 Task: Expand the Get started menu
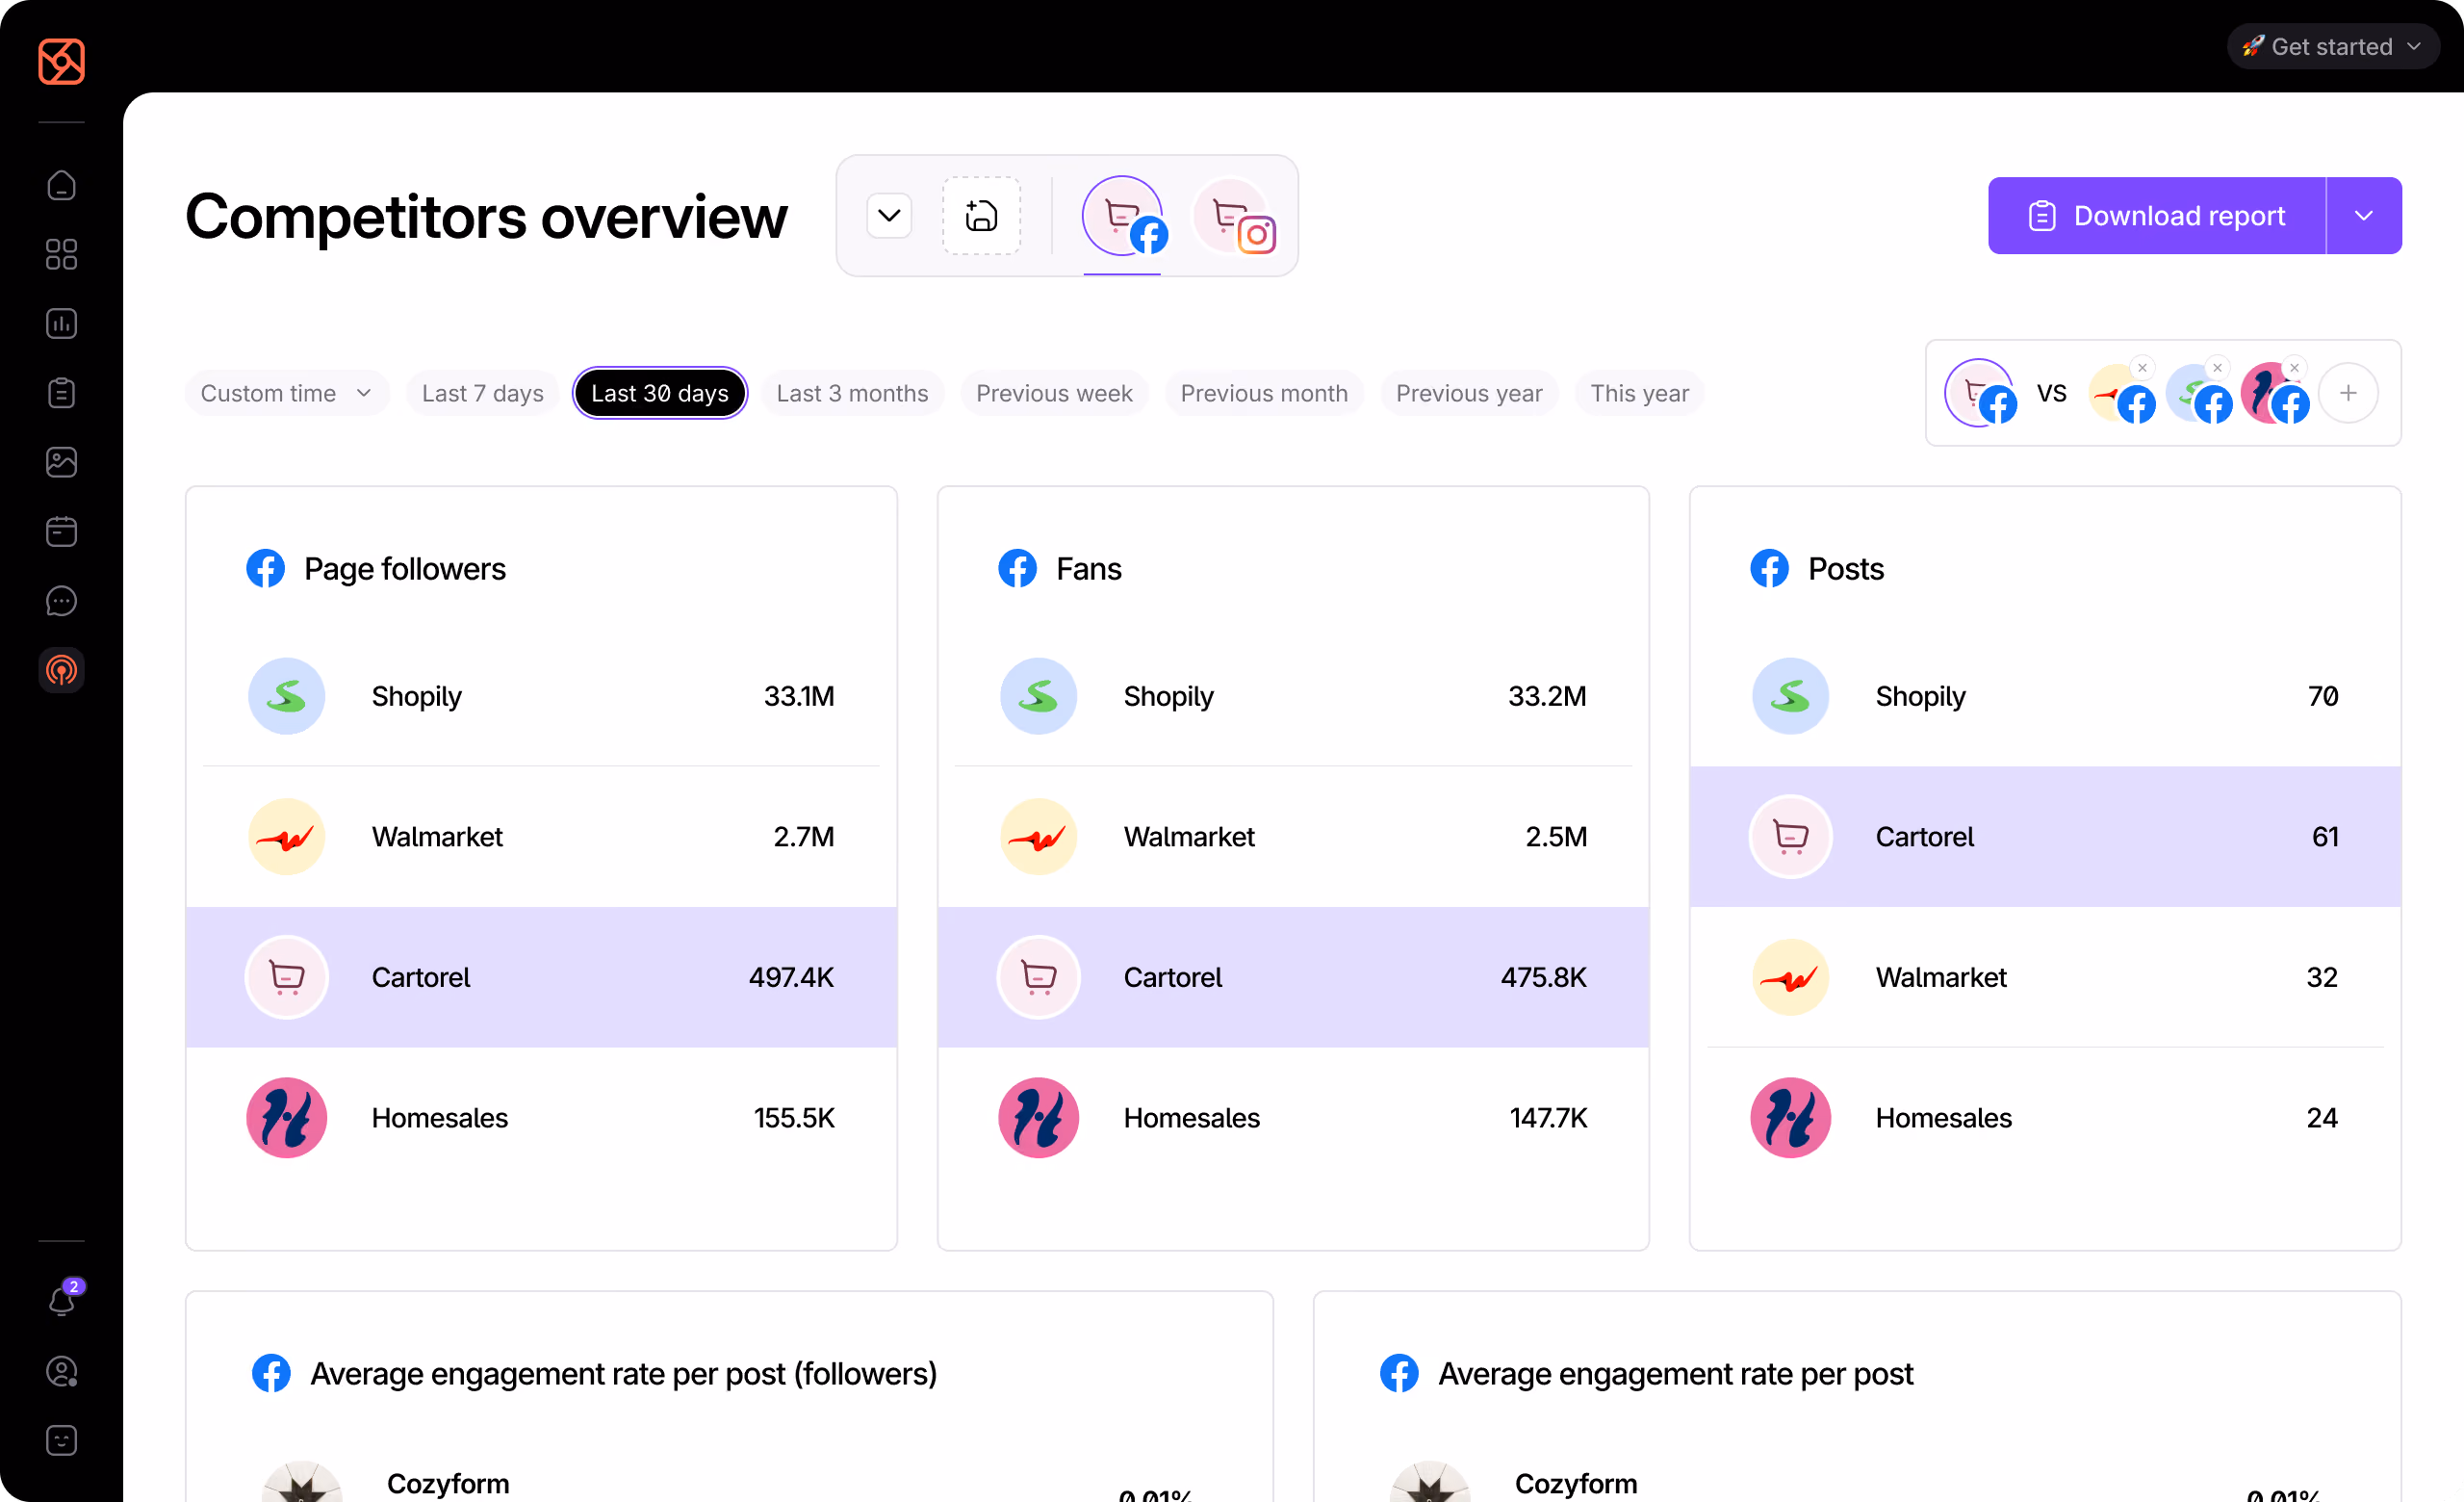coord(2333,47)
